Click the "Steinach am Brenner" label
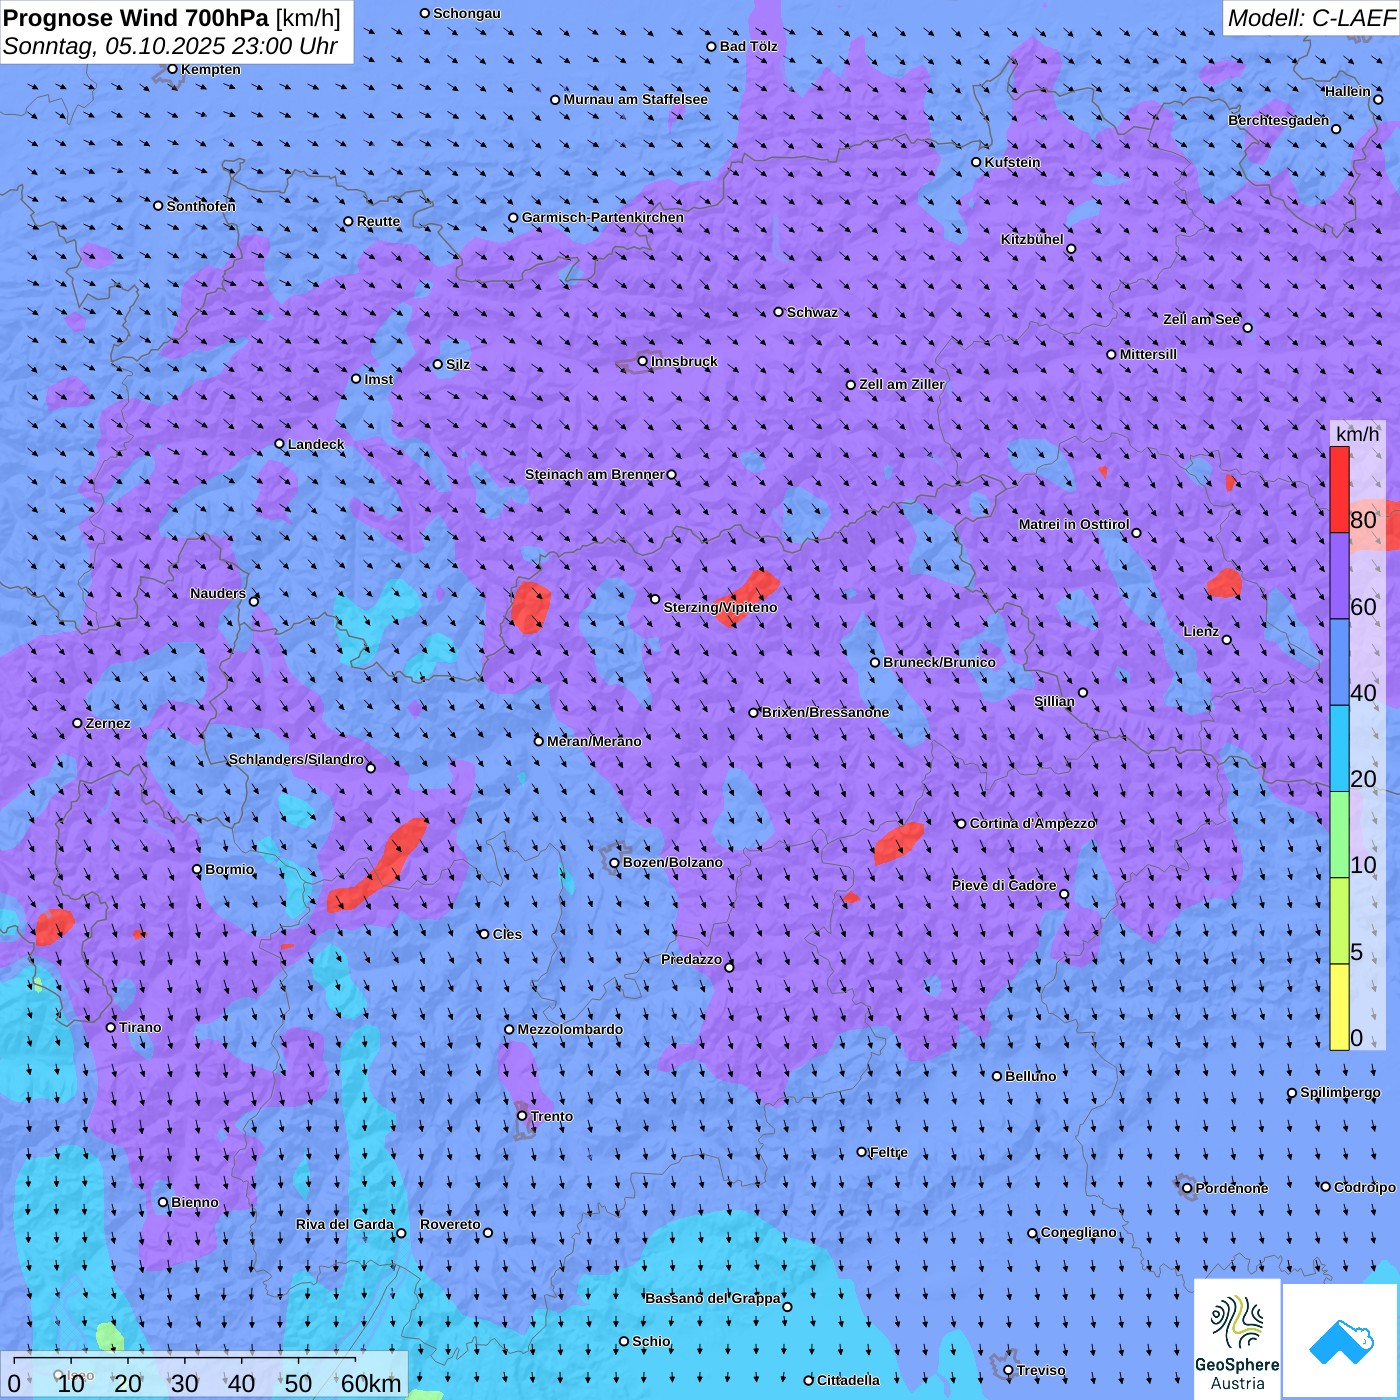 [x=595, y=474]
